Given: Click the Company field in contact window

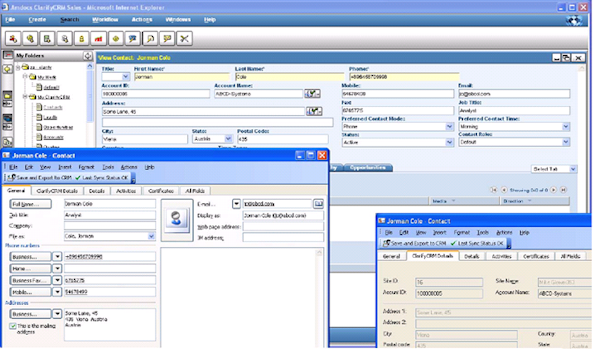Looking at the screenshot, I should (110, 226).
